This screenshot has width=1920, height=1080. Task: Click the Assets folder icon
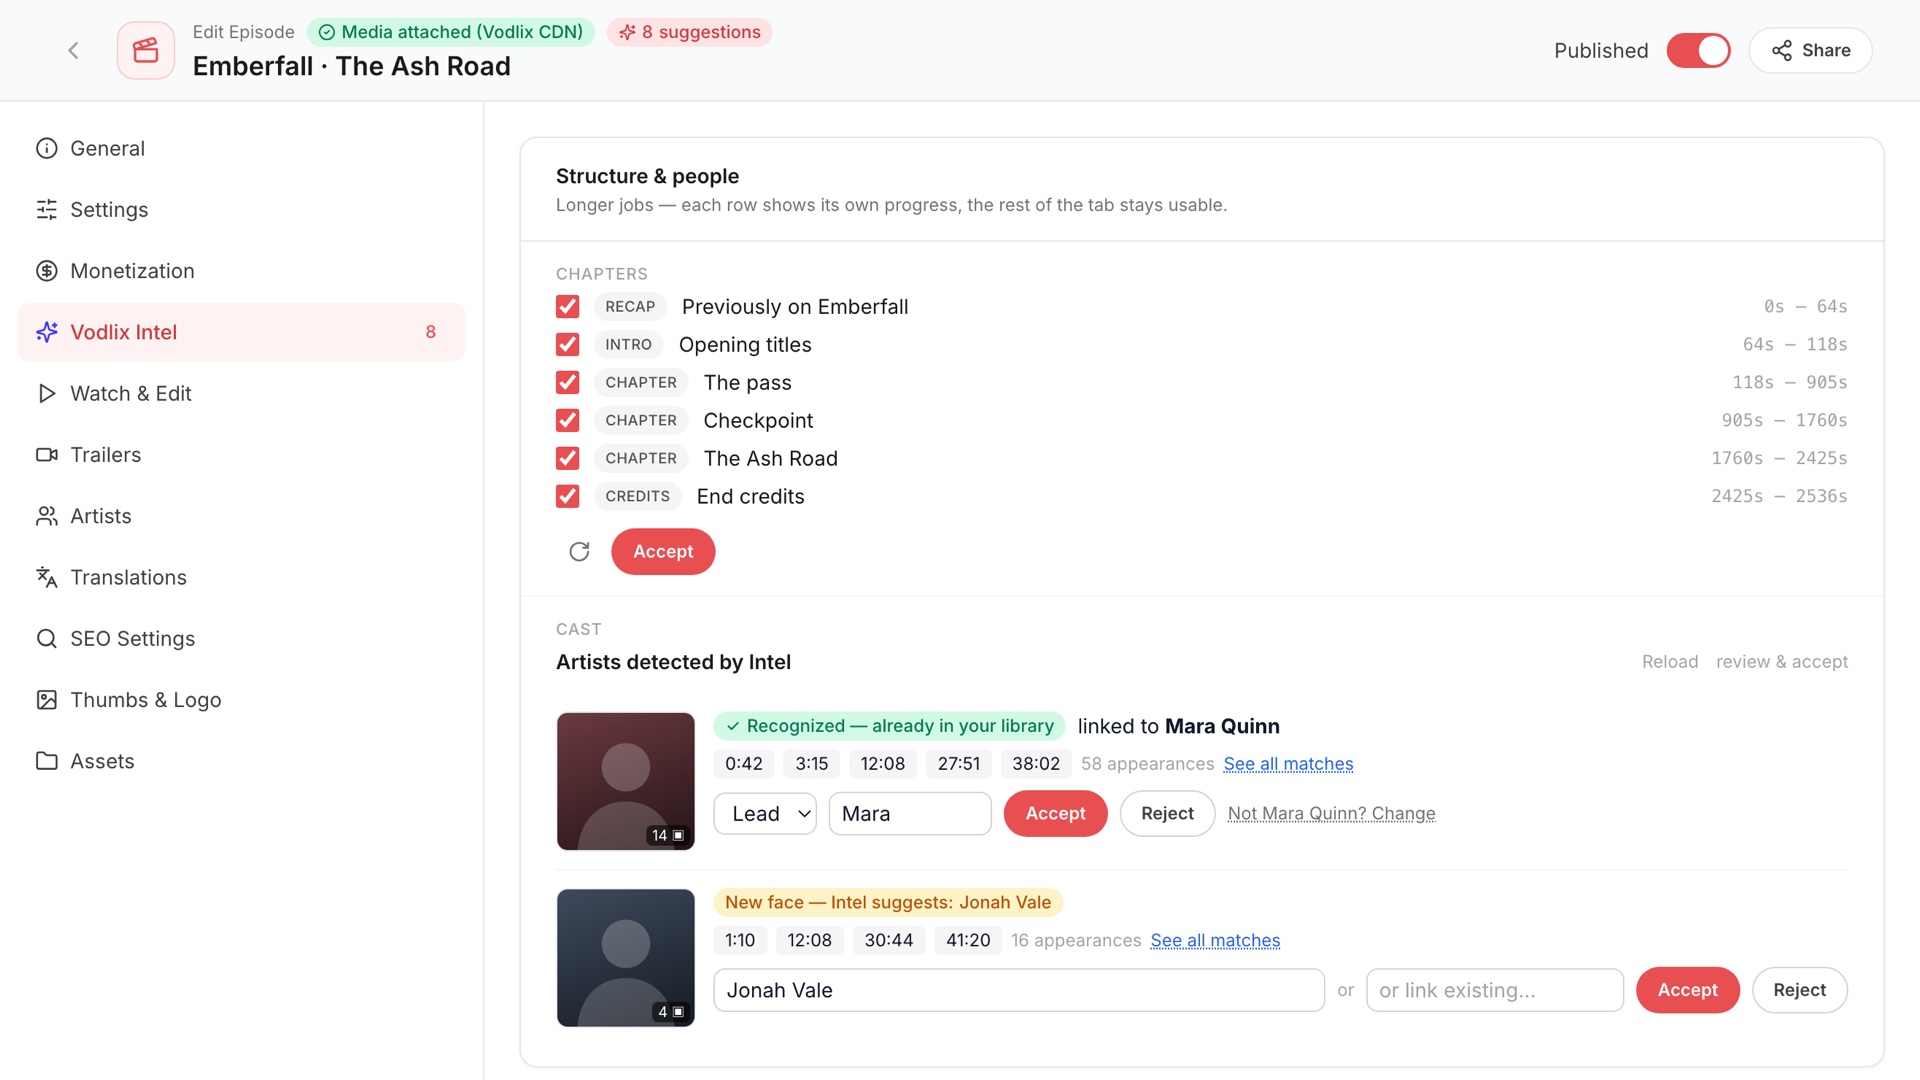[47, 761]
